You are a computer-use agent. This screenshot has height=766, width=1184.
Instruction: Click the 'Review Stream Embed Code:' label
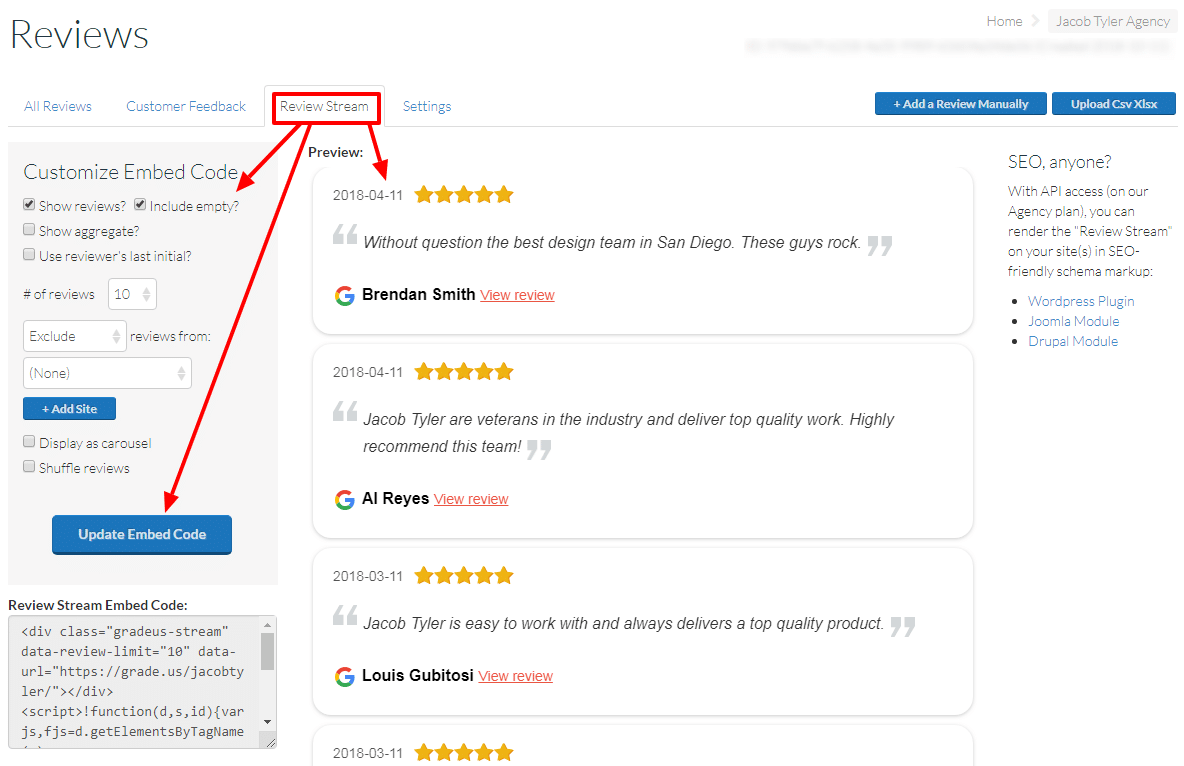point(98,605)
